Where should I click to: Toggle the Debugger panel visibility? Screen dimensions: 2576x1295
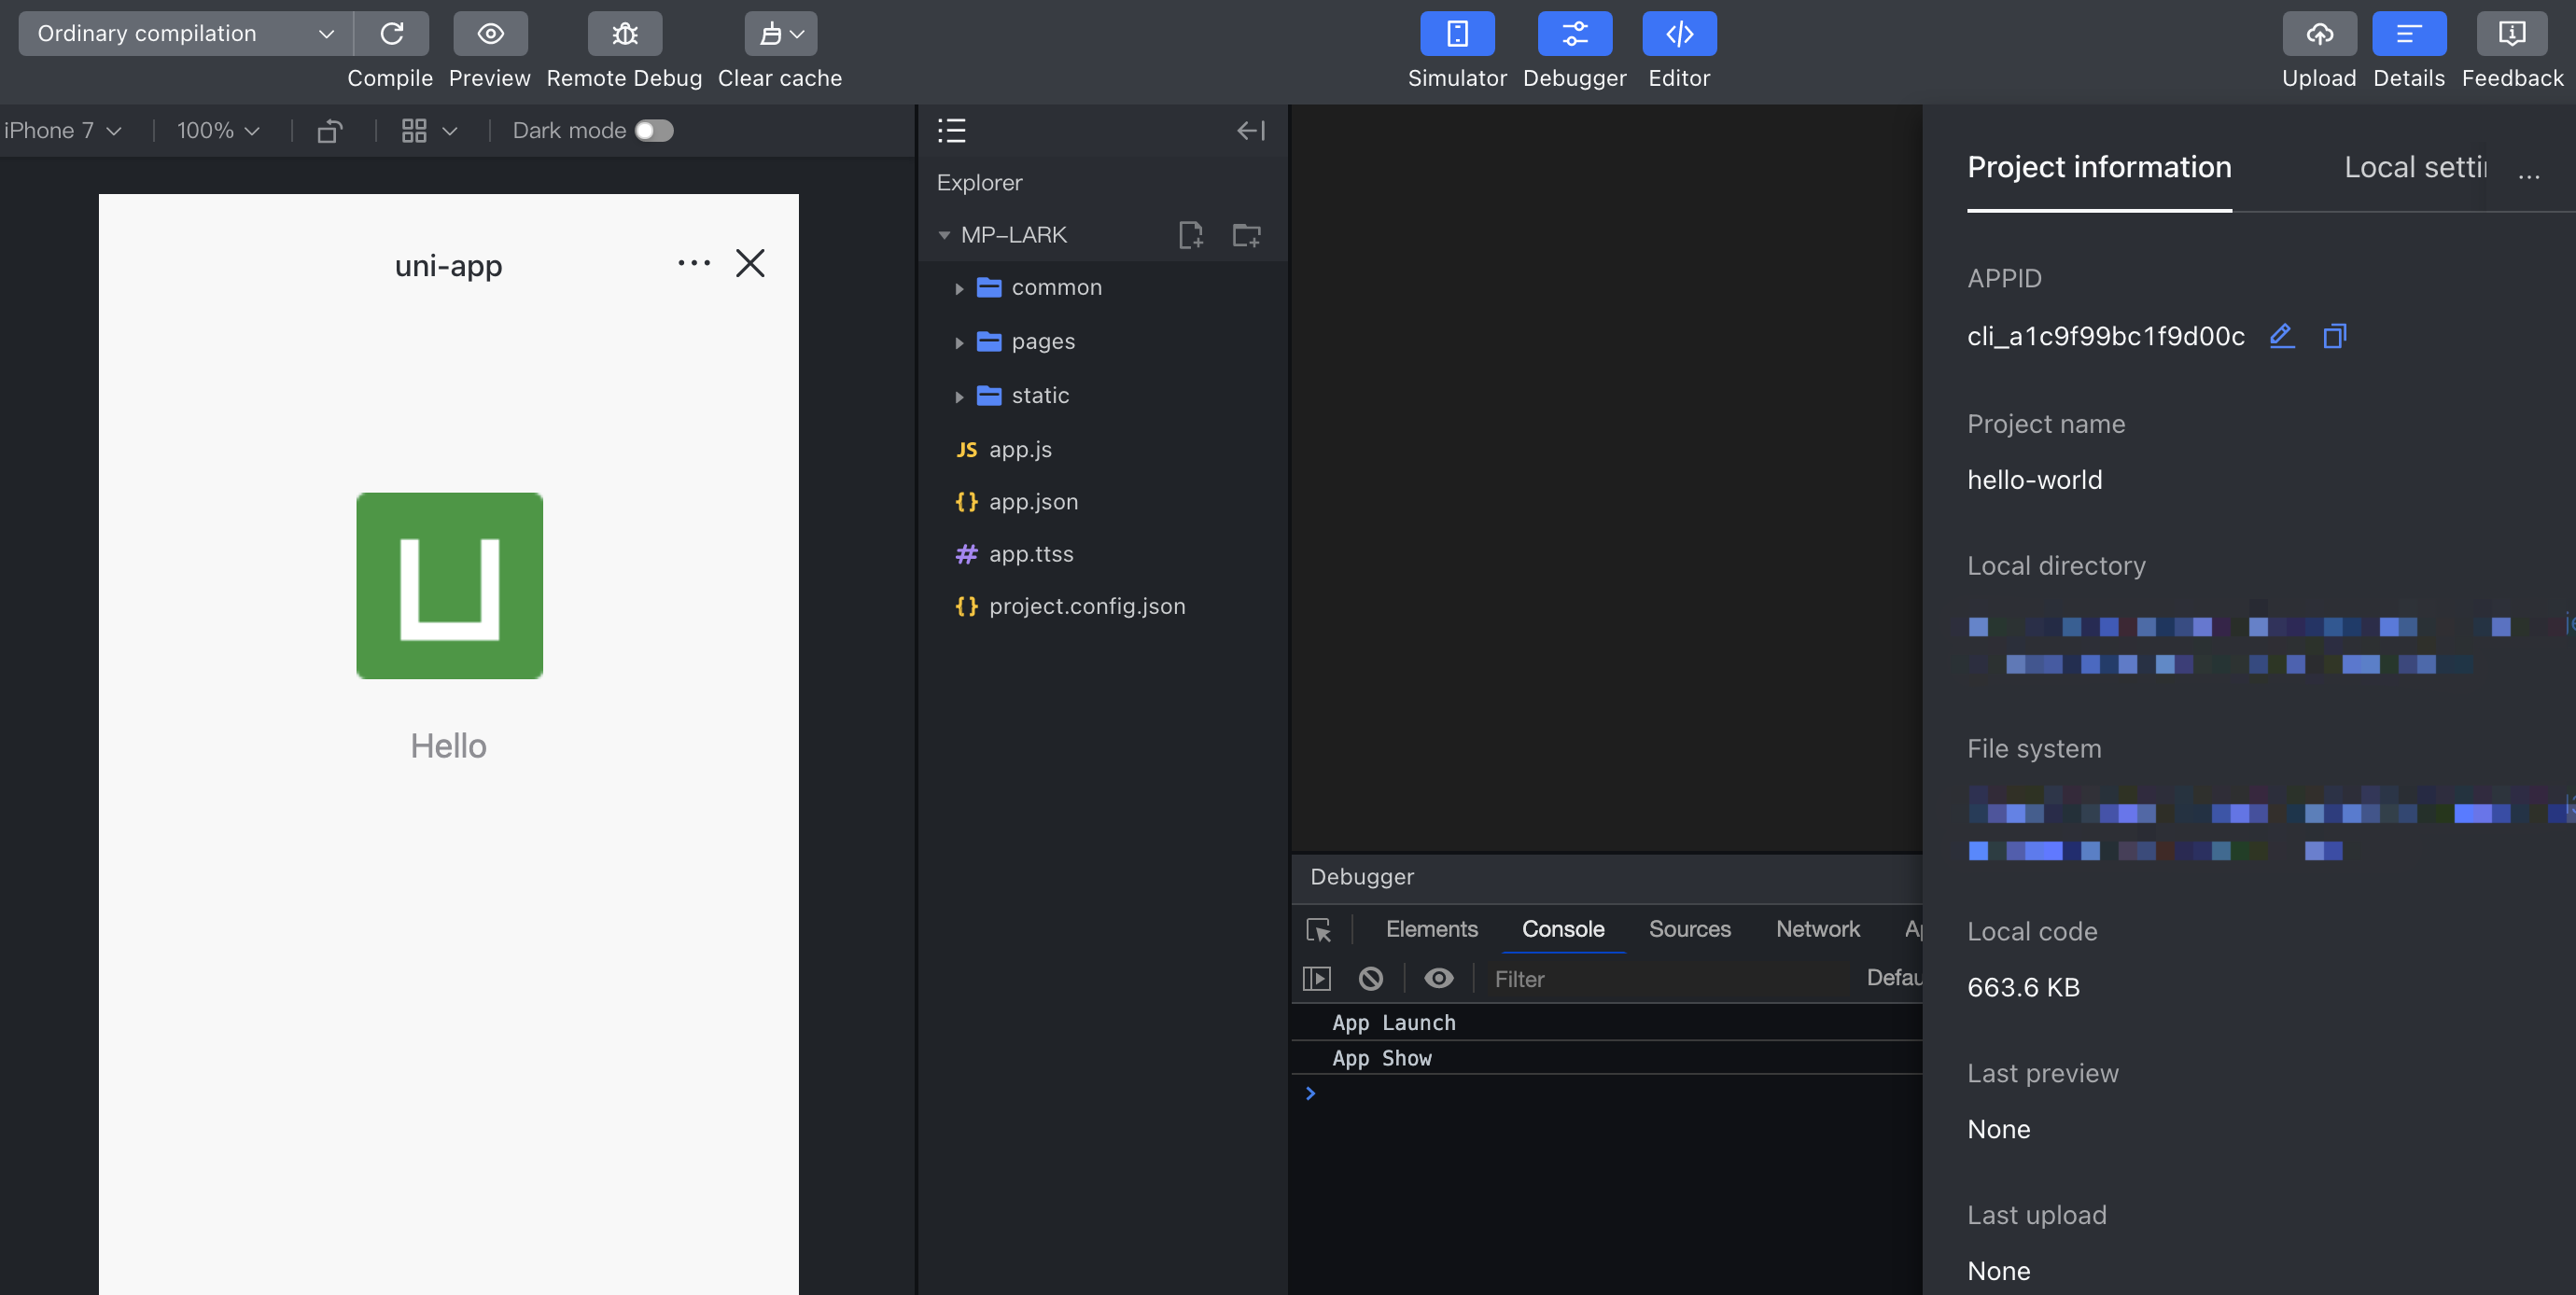pos(1574,34)
